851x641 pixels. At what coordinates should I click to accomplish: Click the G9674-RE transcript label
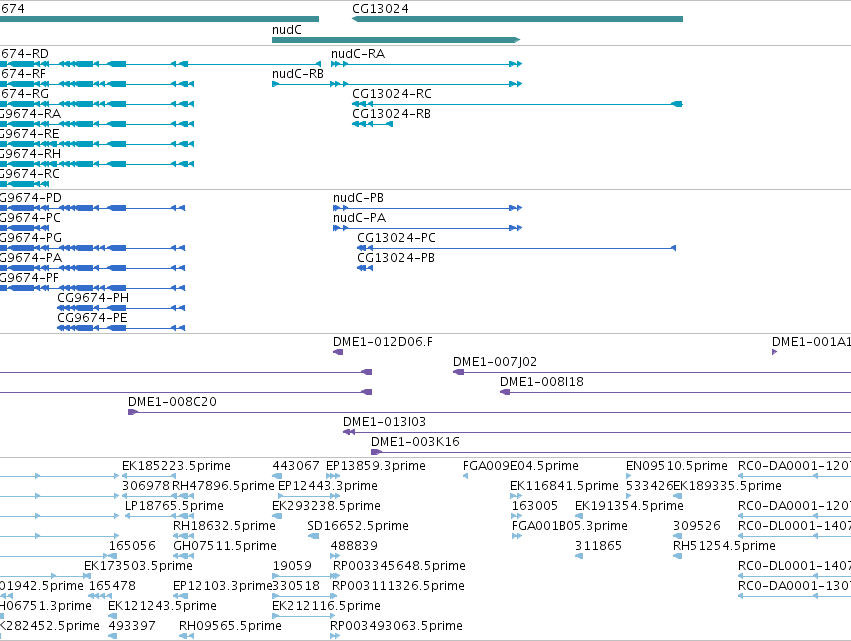(29, 134)
